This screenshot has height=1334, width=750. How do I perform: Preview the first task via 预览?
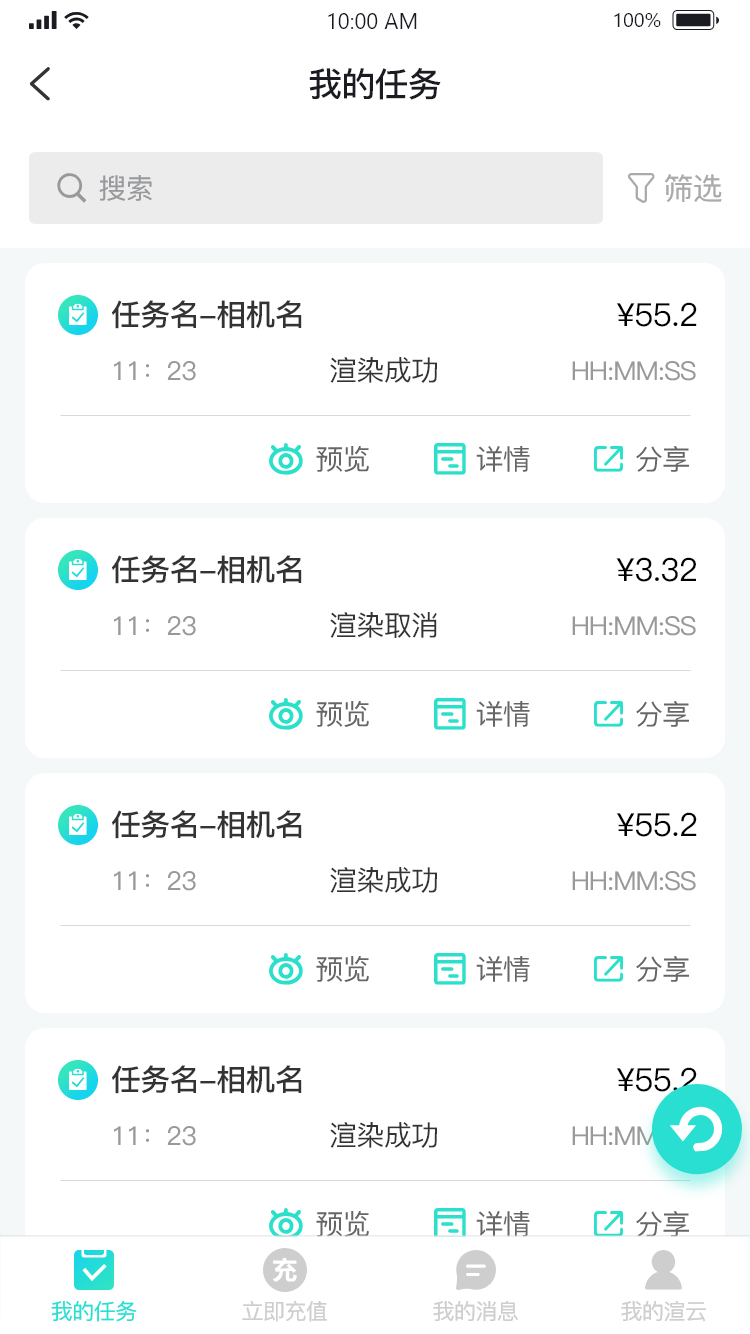coord(320,459)
